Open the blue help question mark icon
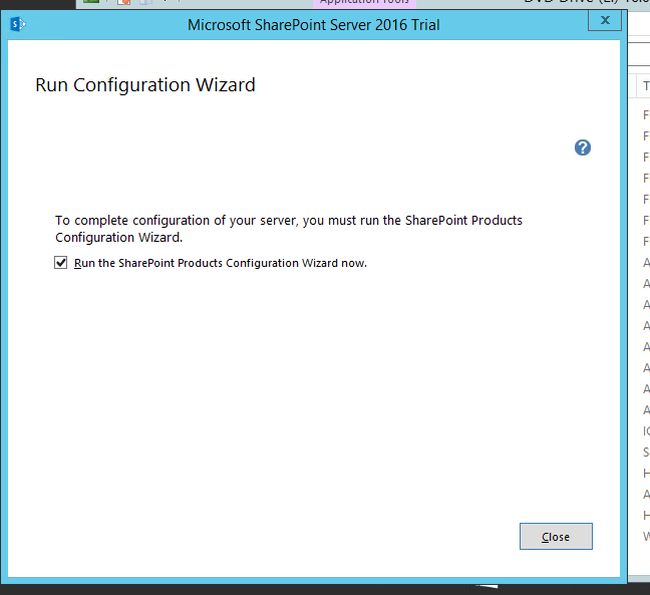 point(582,148)
